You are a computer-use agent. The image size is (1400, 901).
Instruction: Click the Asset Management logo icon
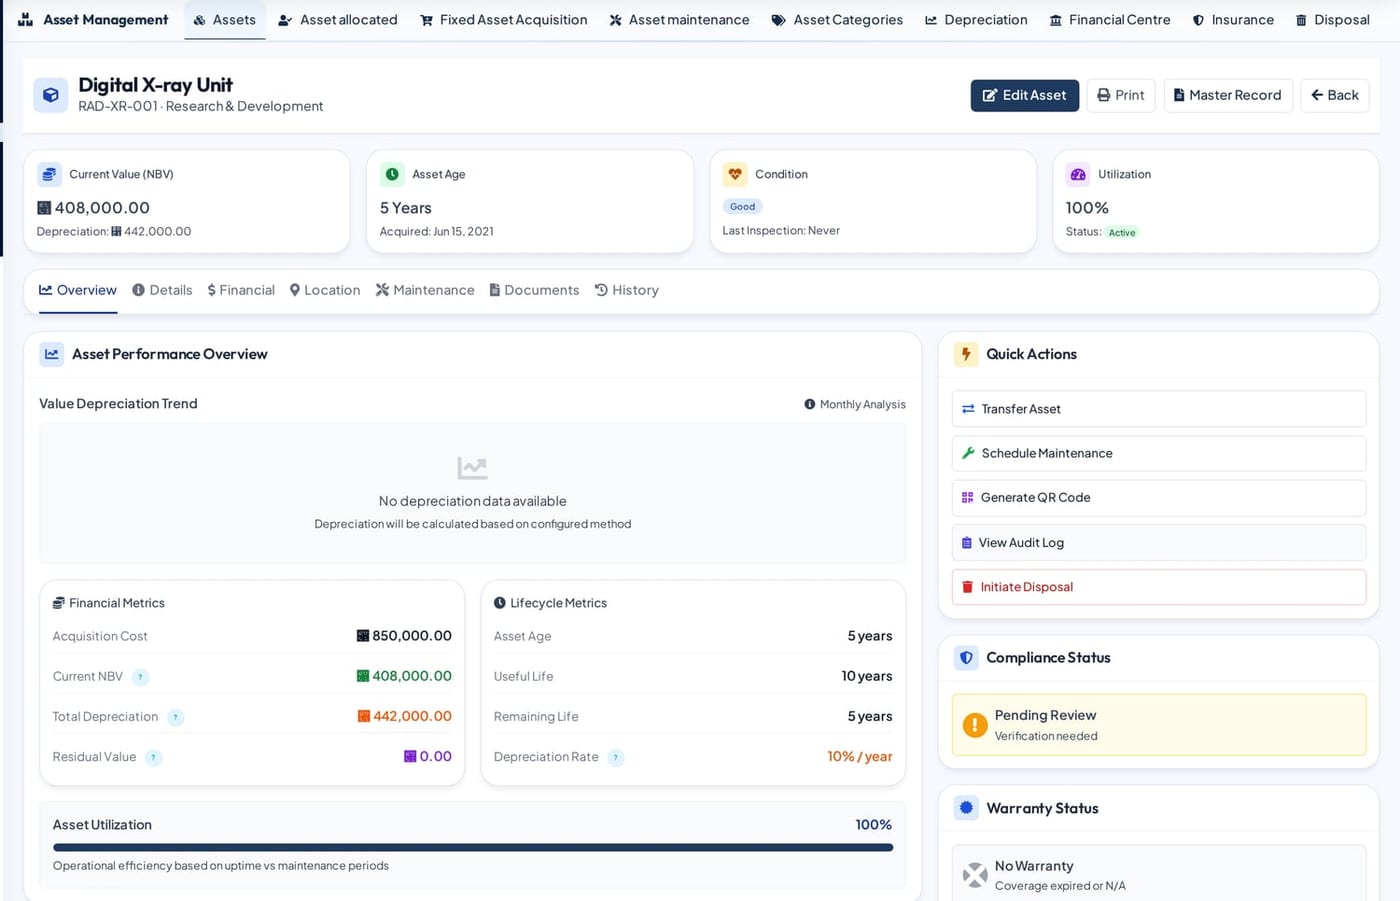[26, 19]
